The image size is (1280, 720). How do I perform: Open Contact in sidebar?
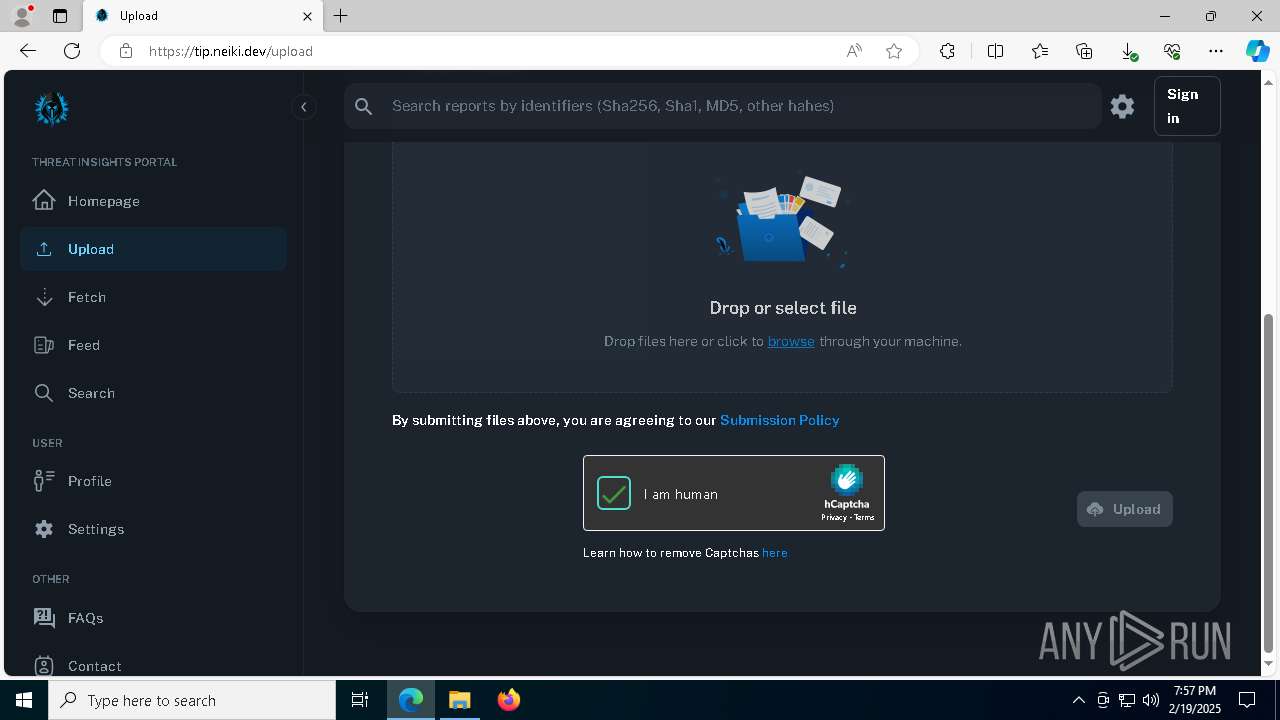click(x=153, y=666)
